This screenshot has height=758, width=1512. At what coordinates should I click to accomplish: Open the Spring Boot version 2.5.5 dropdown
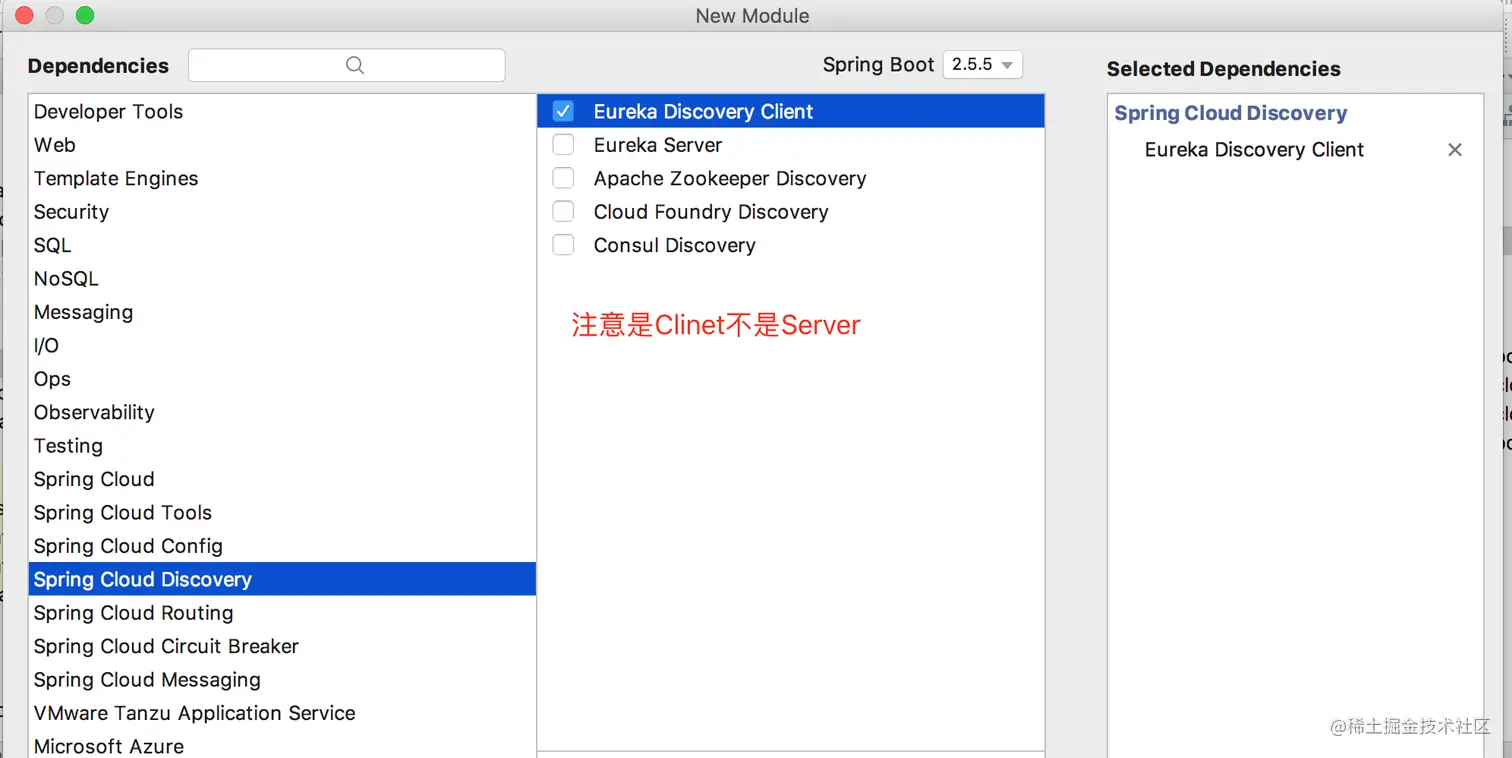click(983, 65)
